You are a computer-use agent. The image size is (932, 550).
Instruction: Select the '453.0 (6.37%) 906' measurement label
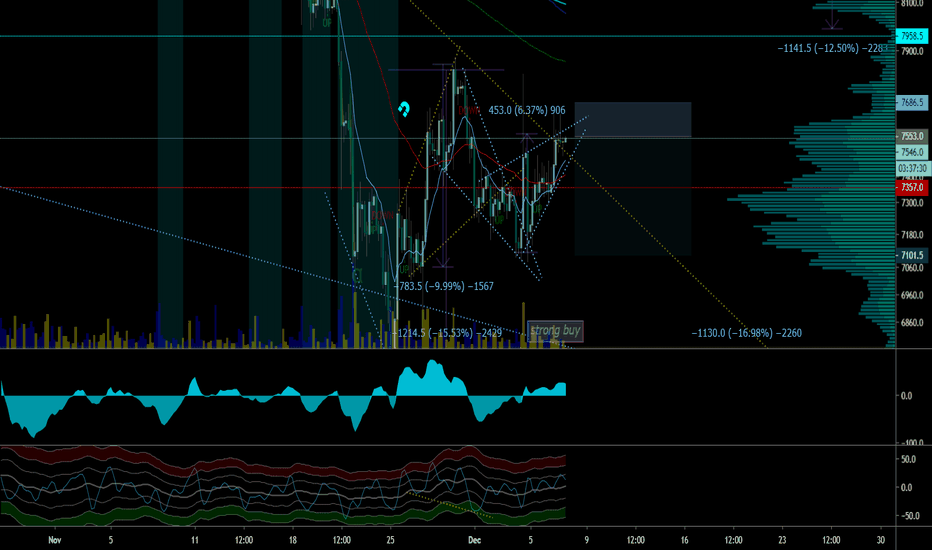pyautogui.click(x=527, y=110)
